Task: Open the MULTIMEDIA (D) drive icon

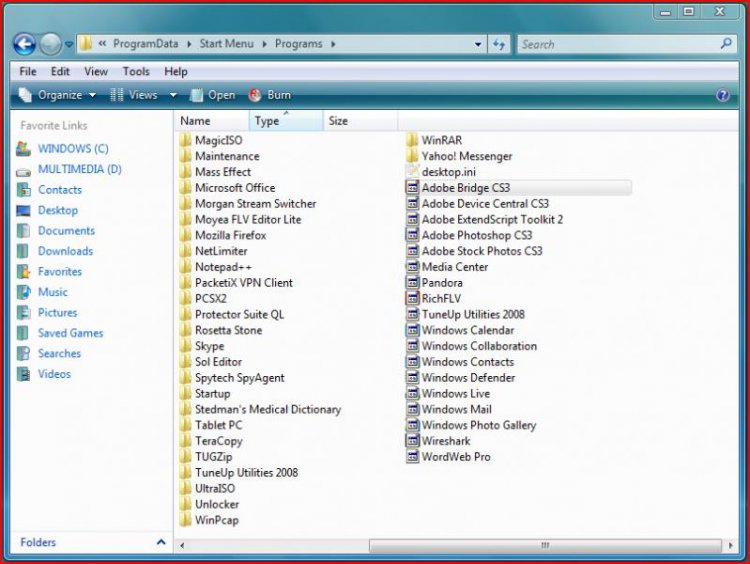Action: pyautogui.click(x=23, y=170)
